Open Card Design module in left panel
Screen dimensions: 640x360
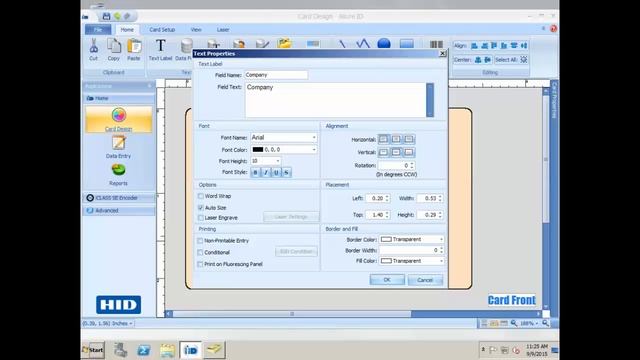pos(118,119)
